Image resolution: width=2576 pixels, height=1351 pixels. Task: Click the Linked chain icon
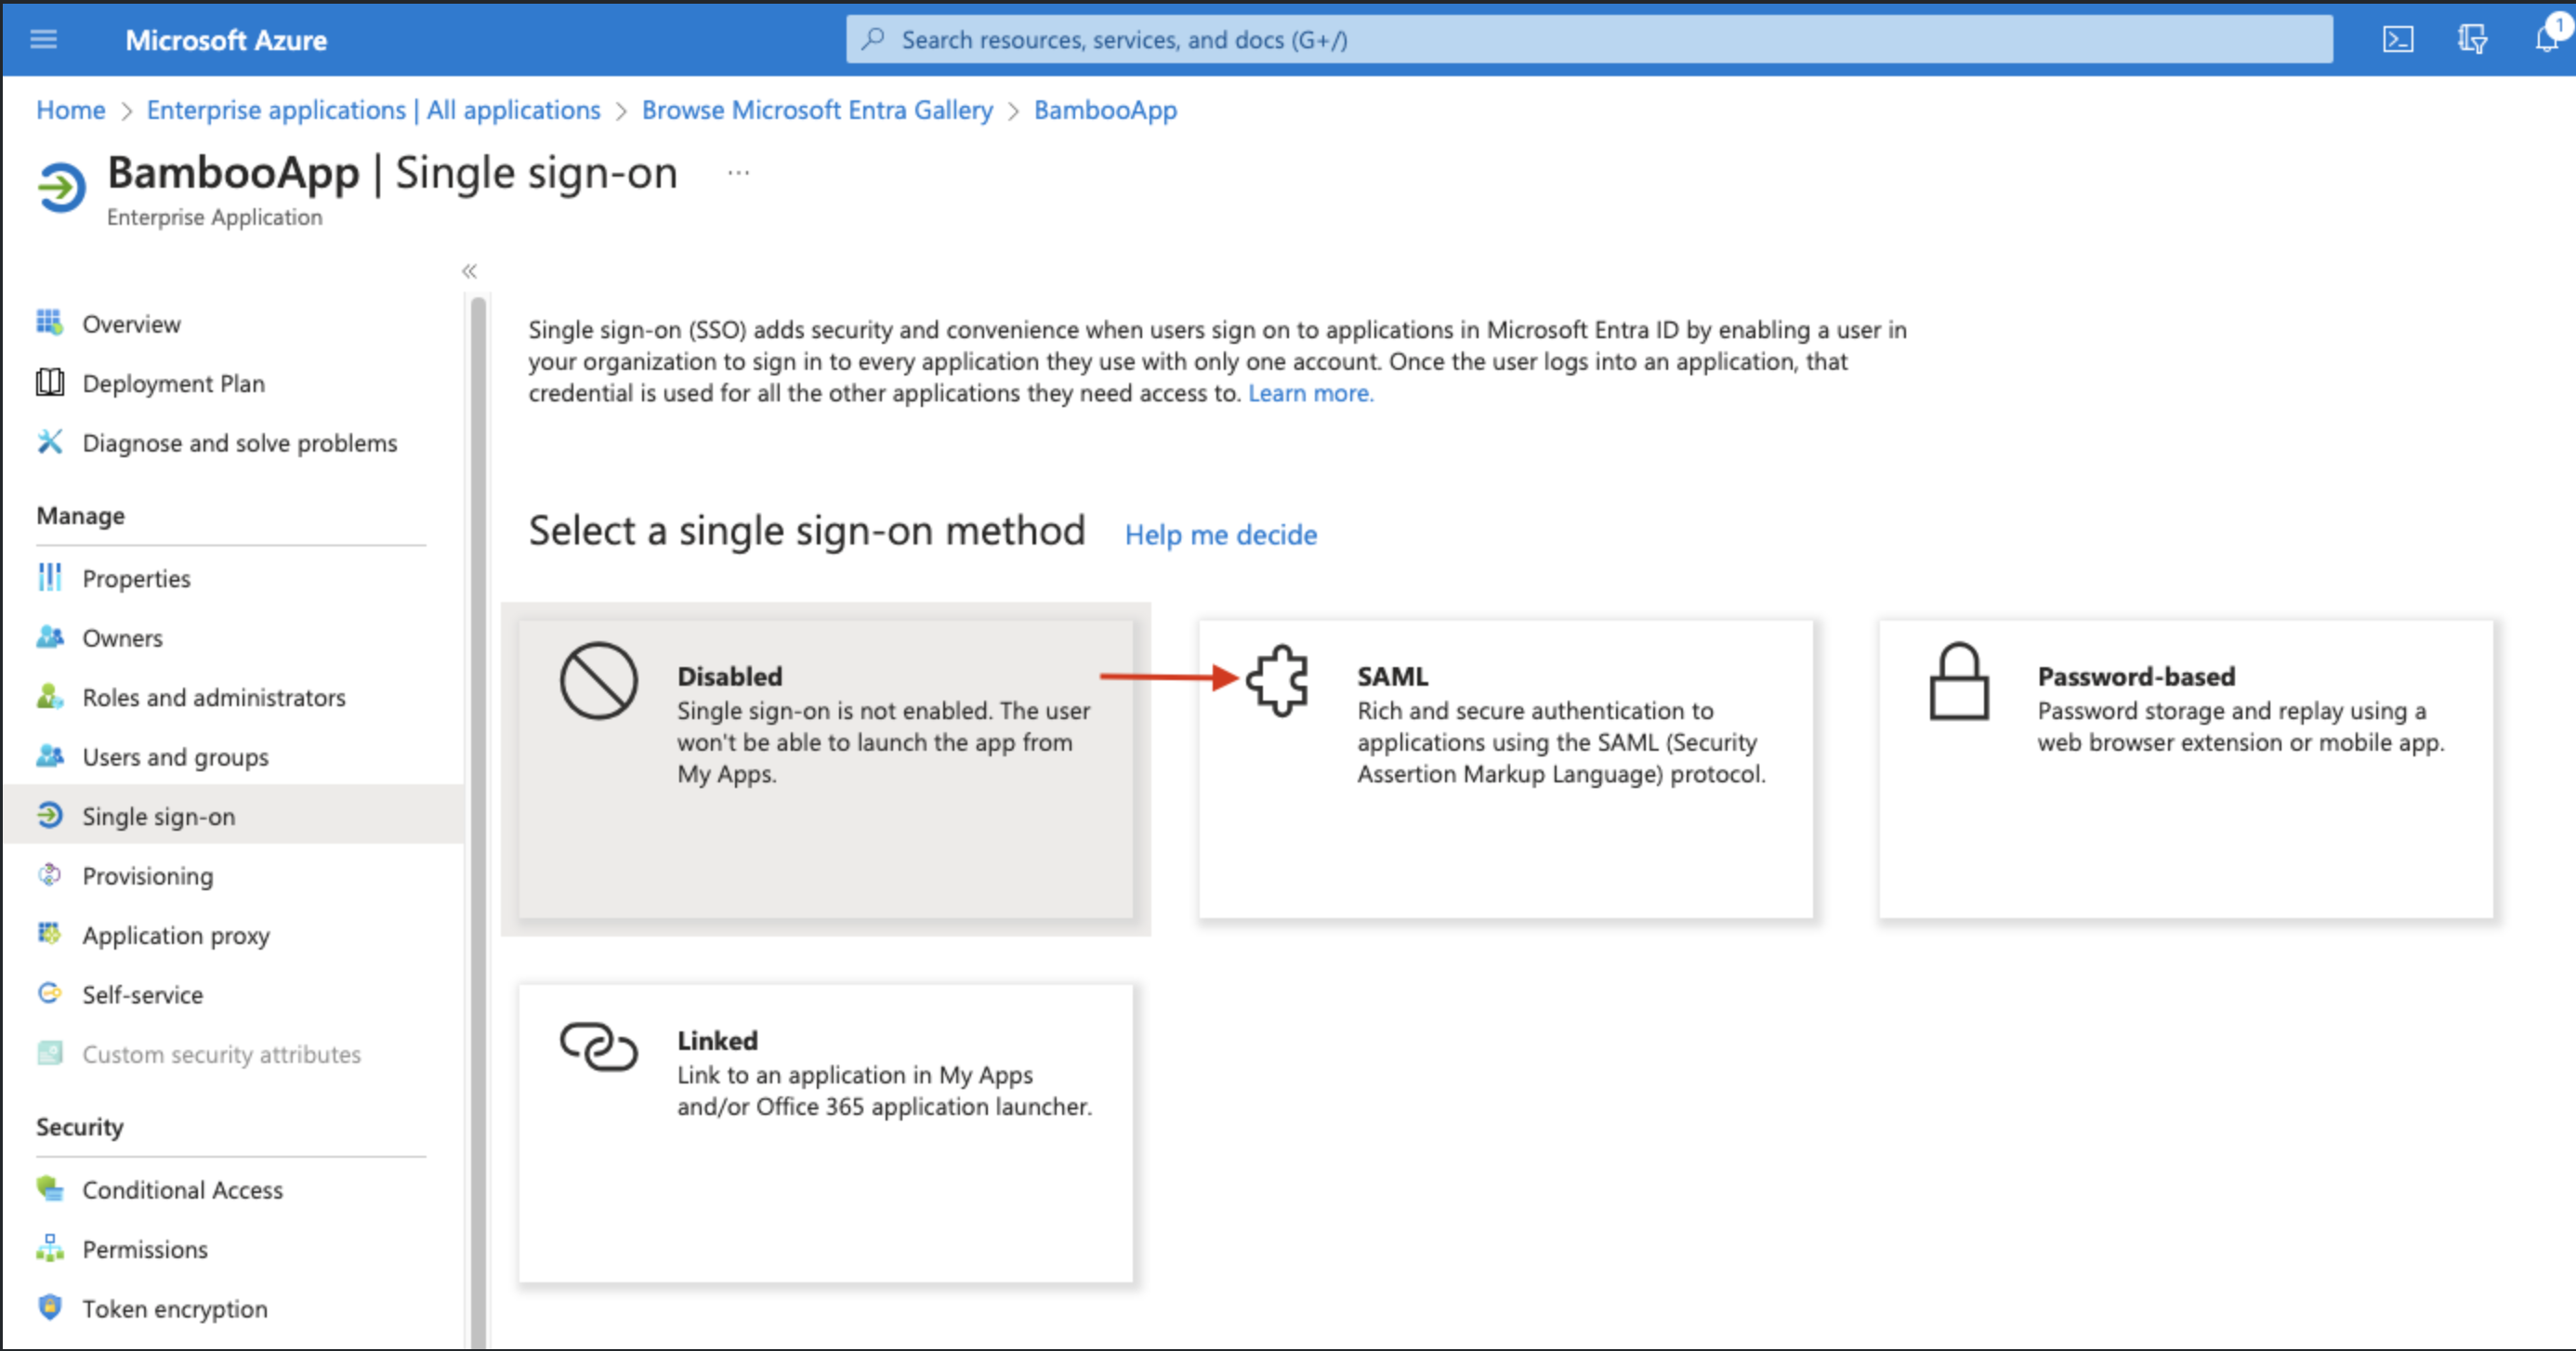(598, 1046)
